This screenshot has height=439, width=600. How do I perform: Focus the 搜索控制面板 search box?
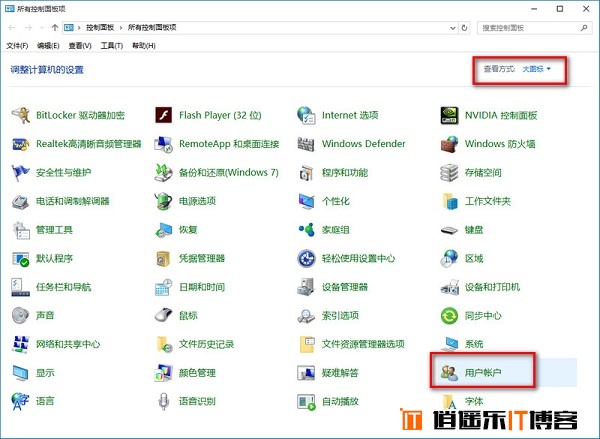[x=534, y=28]
